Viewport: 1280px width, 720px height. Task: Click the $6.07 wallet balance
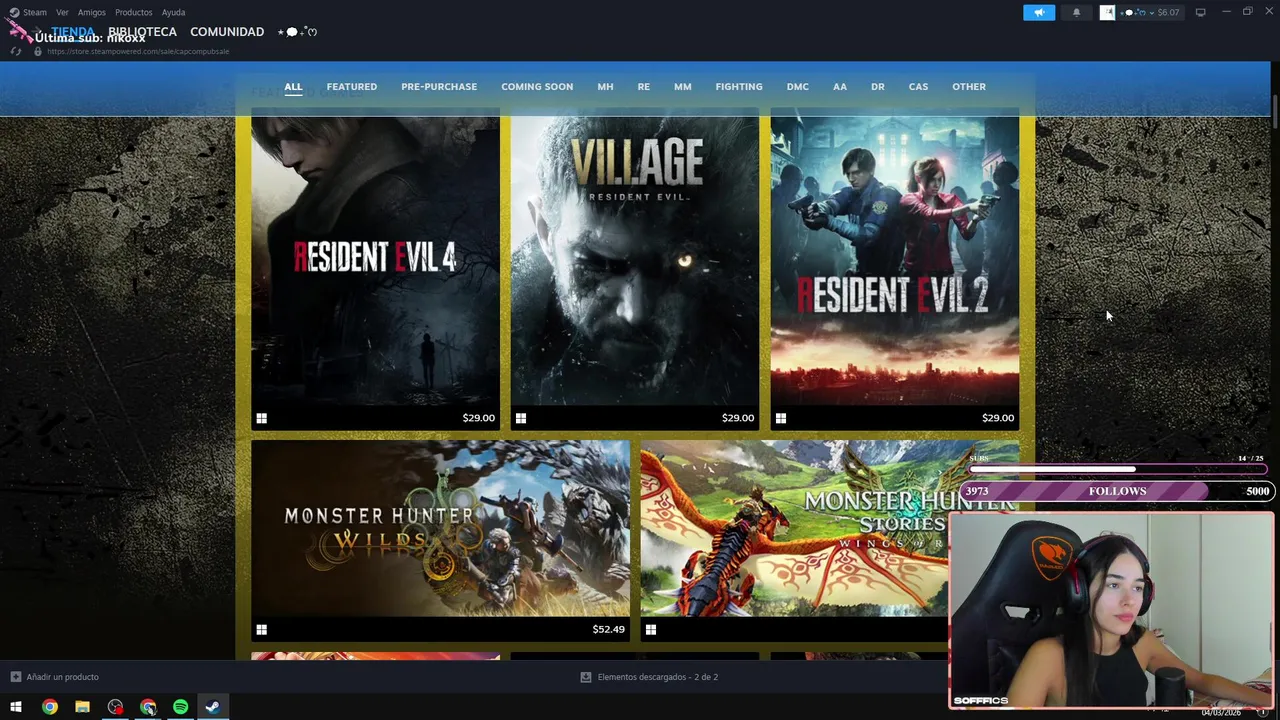point(1168,13)
